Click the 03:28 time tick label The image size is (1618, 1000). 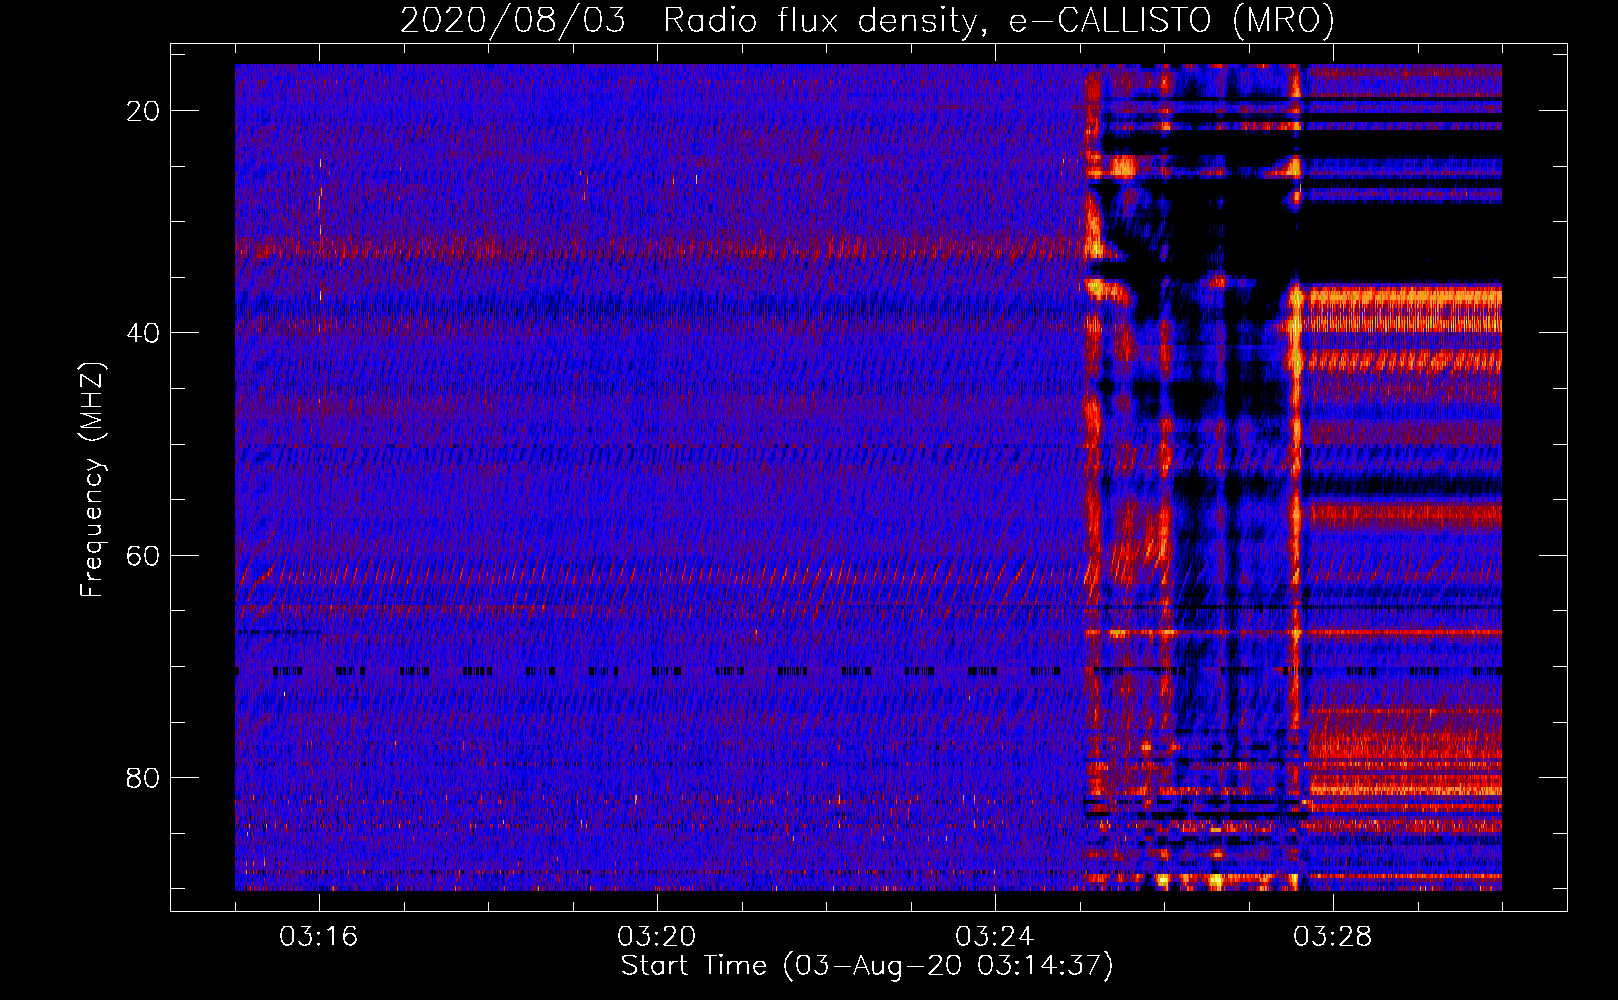(1333, 937)
